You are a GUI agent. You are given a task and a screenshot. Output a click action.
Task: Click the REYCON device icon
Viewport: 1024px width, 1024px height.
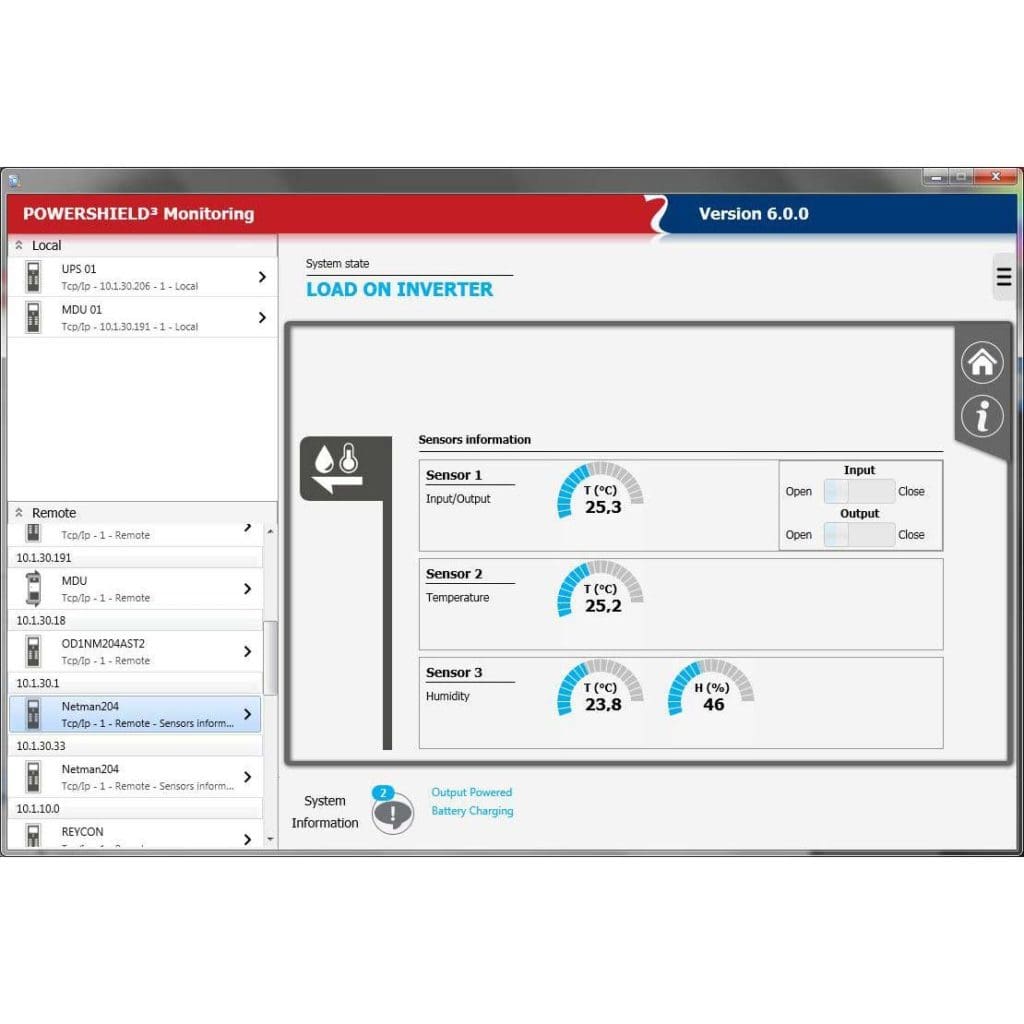pos(33,835)
